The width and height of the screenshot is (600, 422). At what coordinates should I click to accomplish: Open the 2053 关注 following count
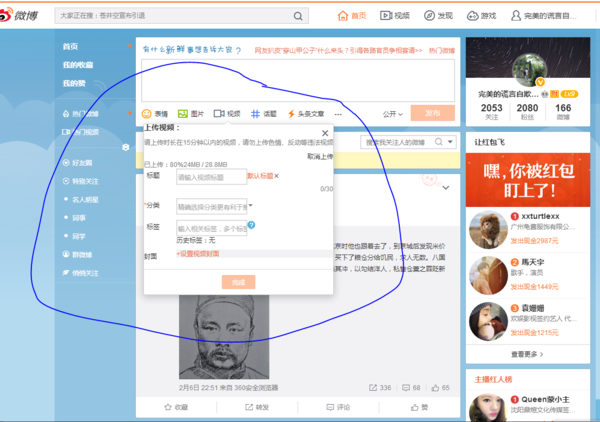[x=492, y=112]
